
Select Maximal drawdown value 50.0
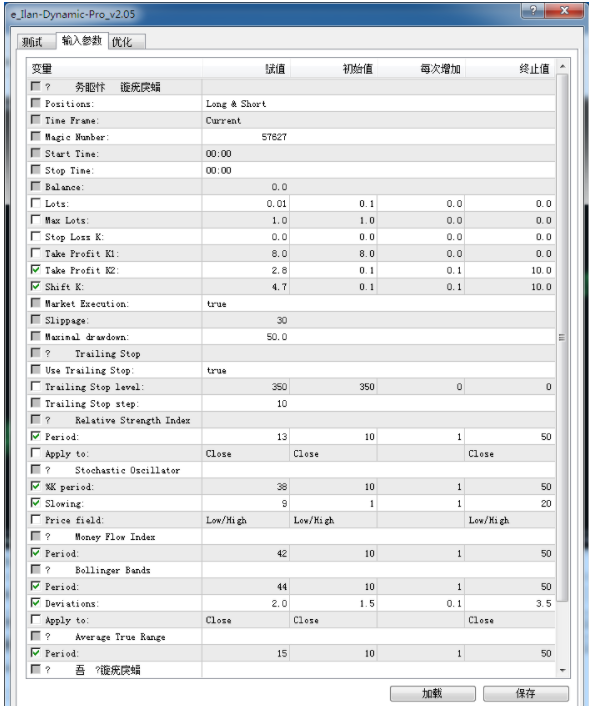click(277, 337)
